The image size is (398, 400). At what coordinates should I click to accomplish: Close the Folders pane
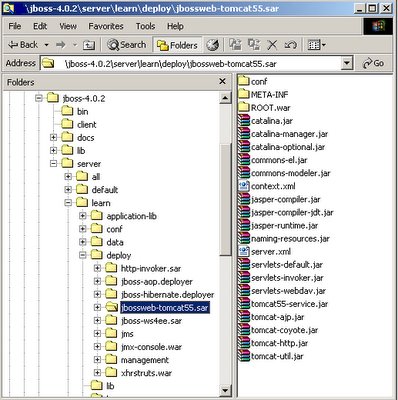pyautogui.click(x=222, y=81)
